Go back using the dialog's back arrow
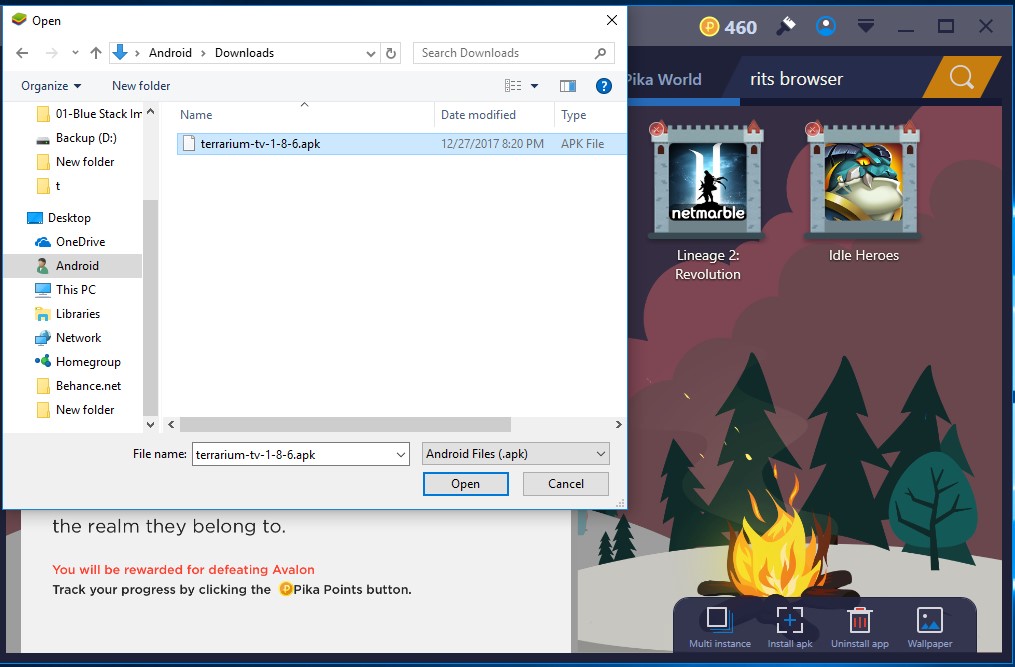Viewport: 1015px width, 667px height. point(22,53)
